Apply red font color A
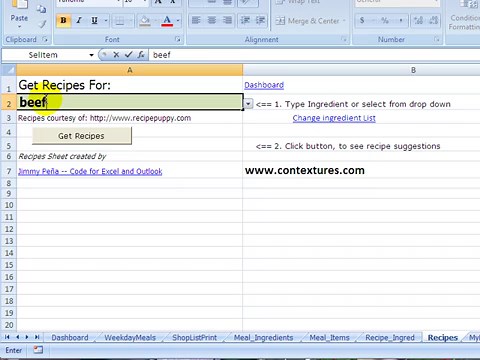 click(x=167, y=21)
